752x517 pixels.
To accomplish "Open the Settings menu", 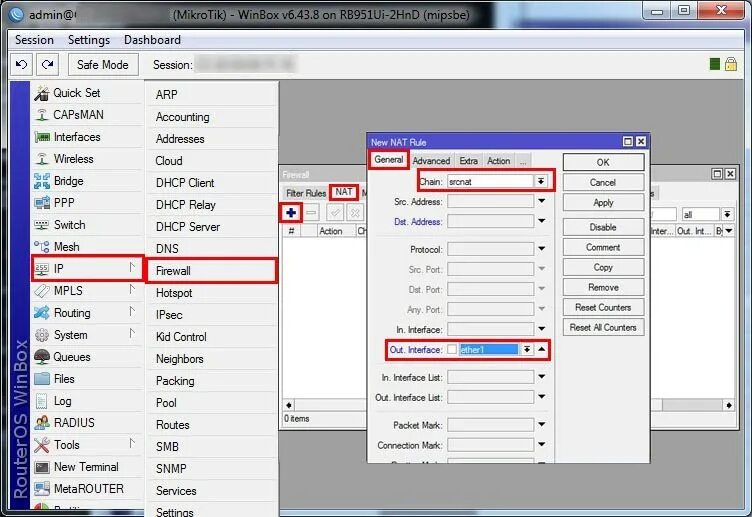I will pyautogui.click(x=89, y=40).
